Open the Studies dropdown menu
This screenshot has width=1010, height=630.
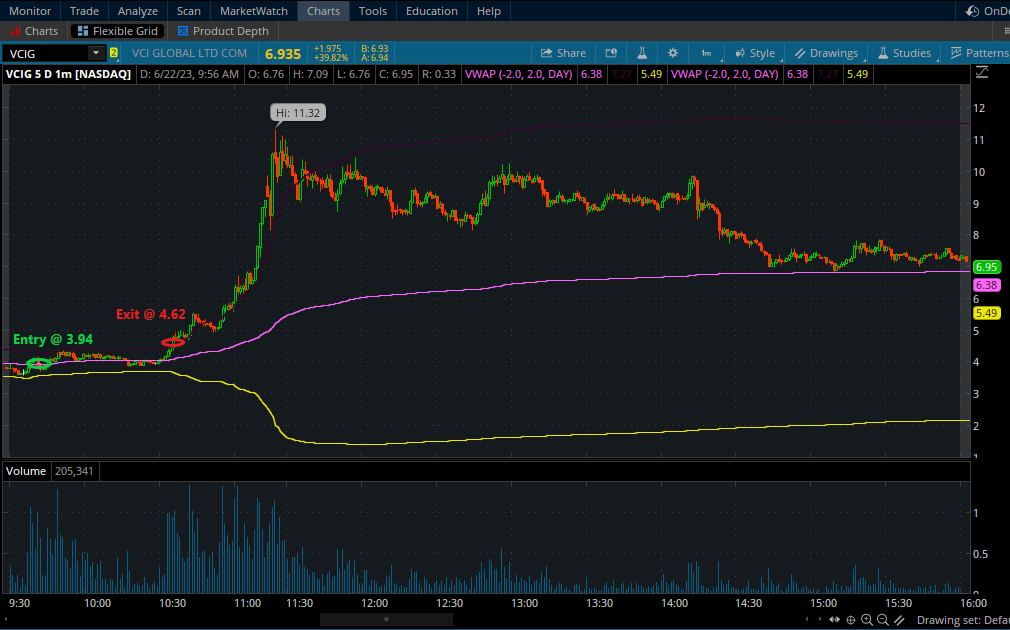click(x=904, y=53)
